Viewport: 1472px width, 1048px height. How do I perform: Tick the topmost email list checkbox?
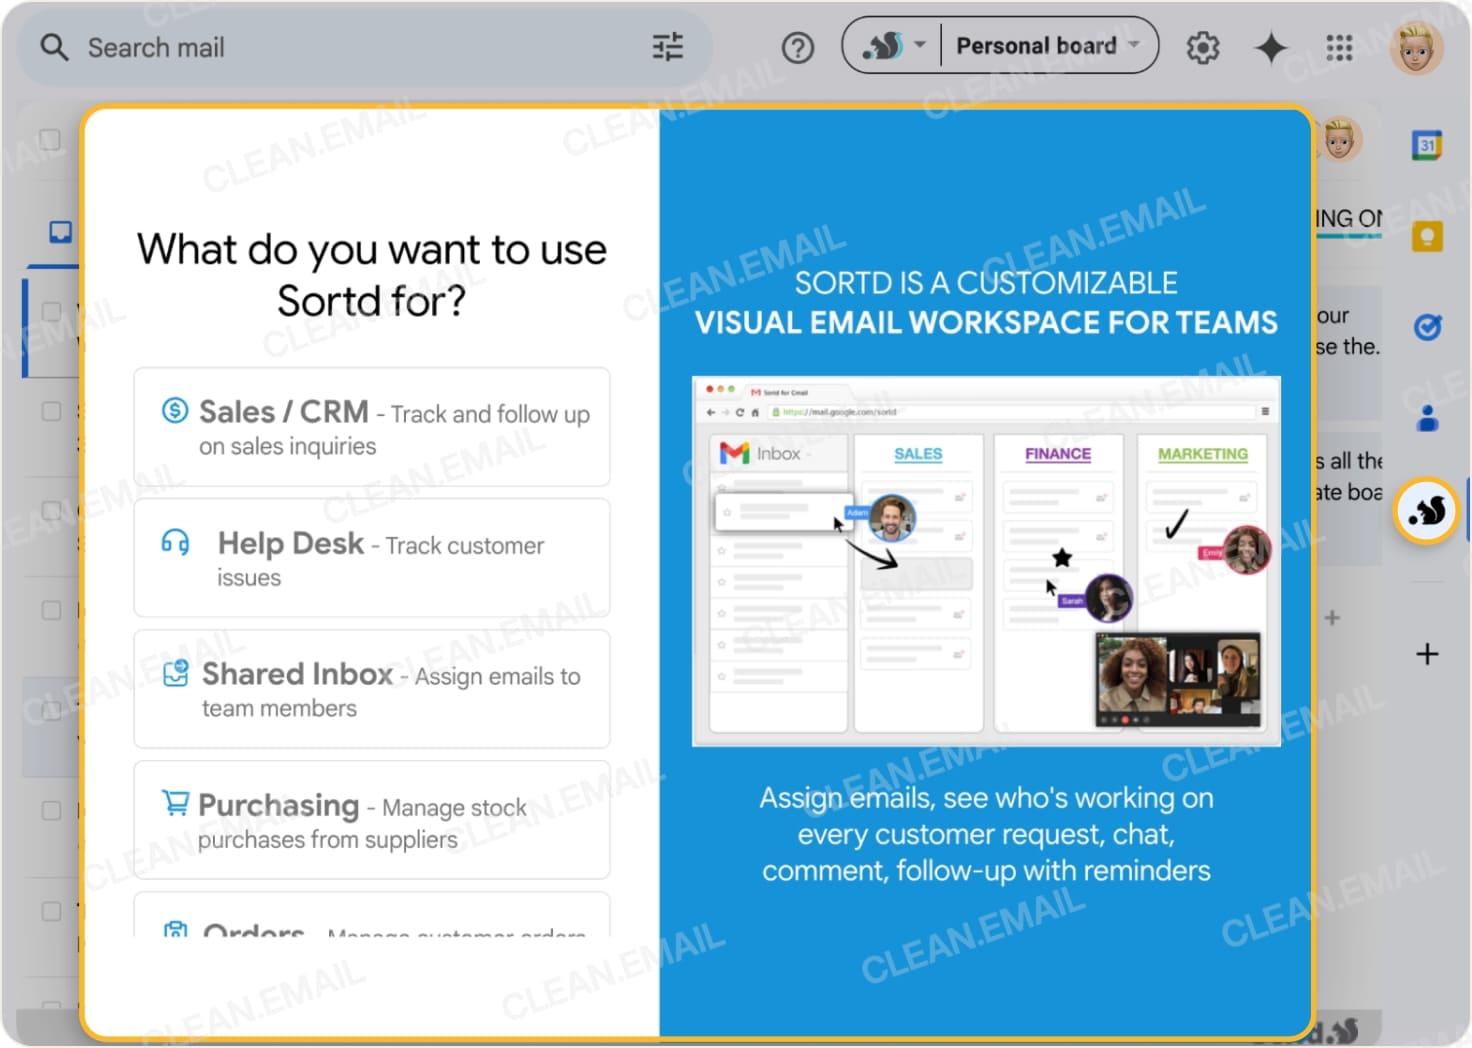[52, 310]
